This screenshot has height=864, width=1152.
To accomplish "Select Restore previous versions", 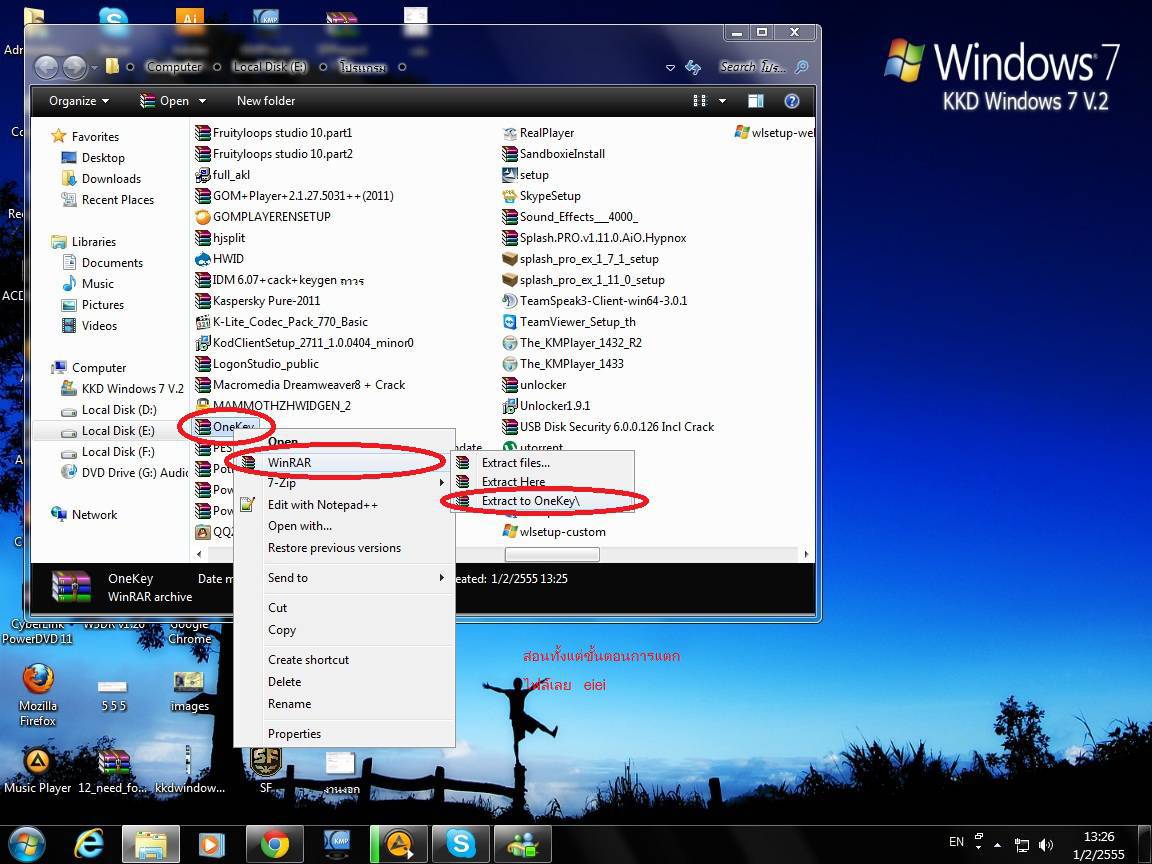I will point(344,548).
